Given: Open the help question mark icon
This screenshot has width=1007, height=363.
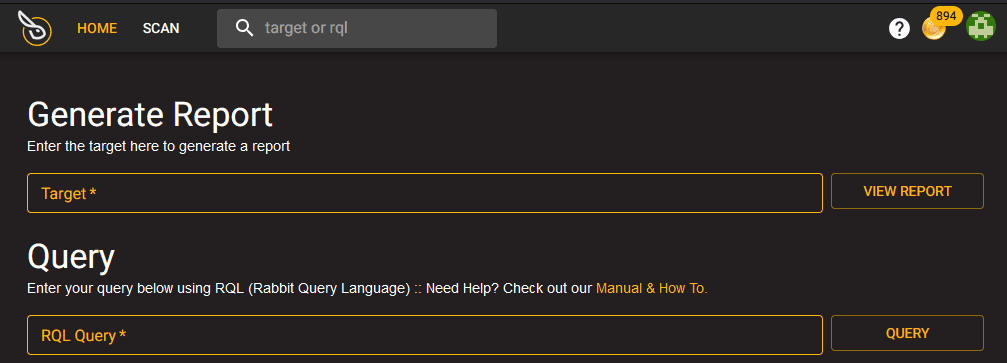Looking at the screenshot, I should [x=899, y=28].
